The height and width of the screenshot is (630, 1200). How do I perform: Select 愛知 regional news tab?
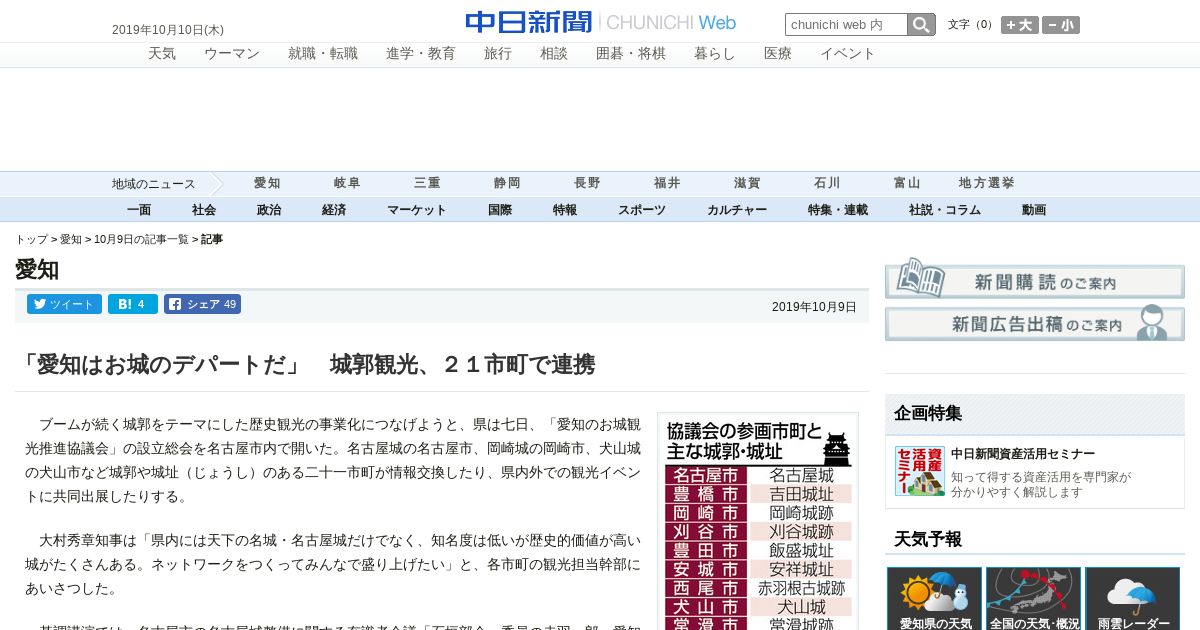pyautogui.click(x=267, y=184)
